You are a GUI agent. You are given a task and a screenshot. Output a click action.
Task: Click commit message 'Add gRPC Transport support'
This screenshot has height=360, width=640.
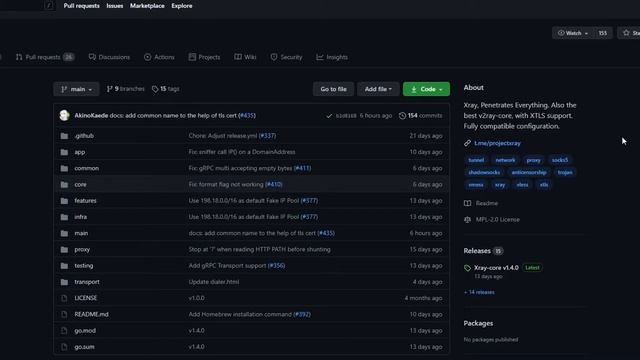point(227,266)
